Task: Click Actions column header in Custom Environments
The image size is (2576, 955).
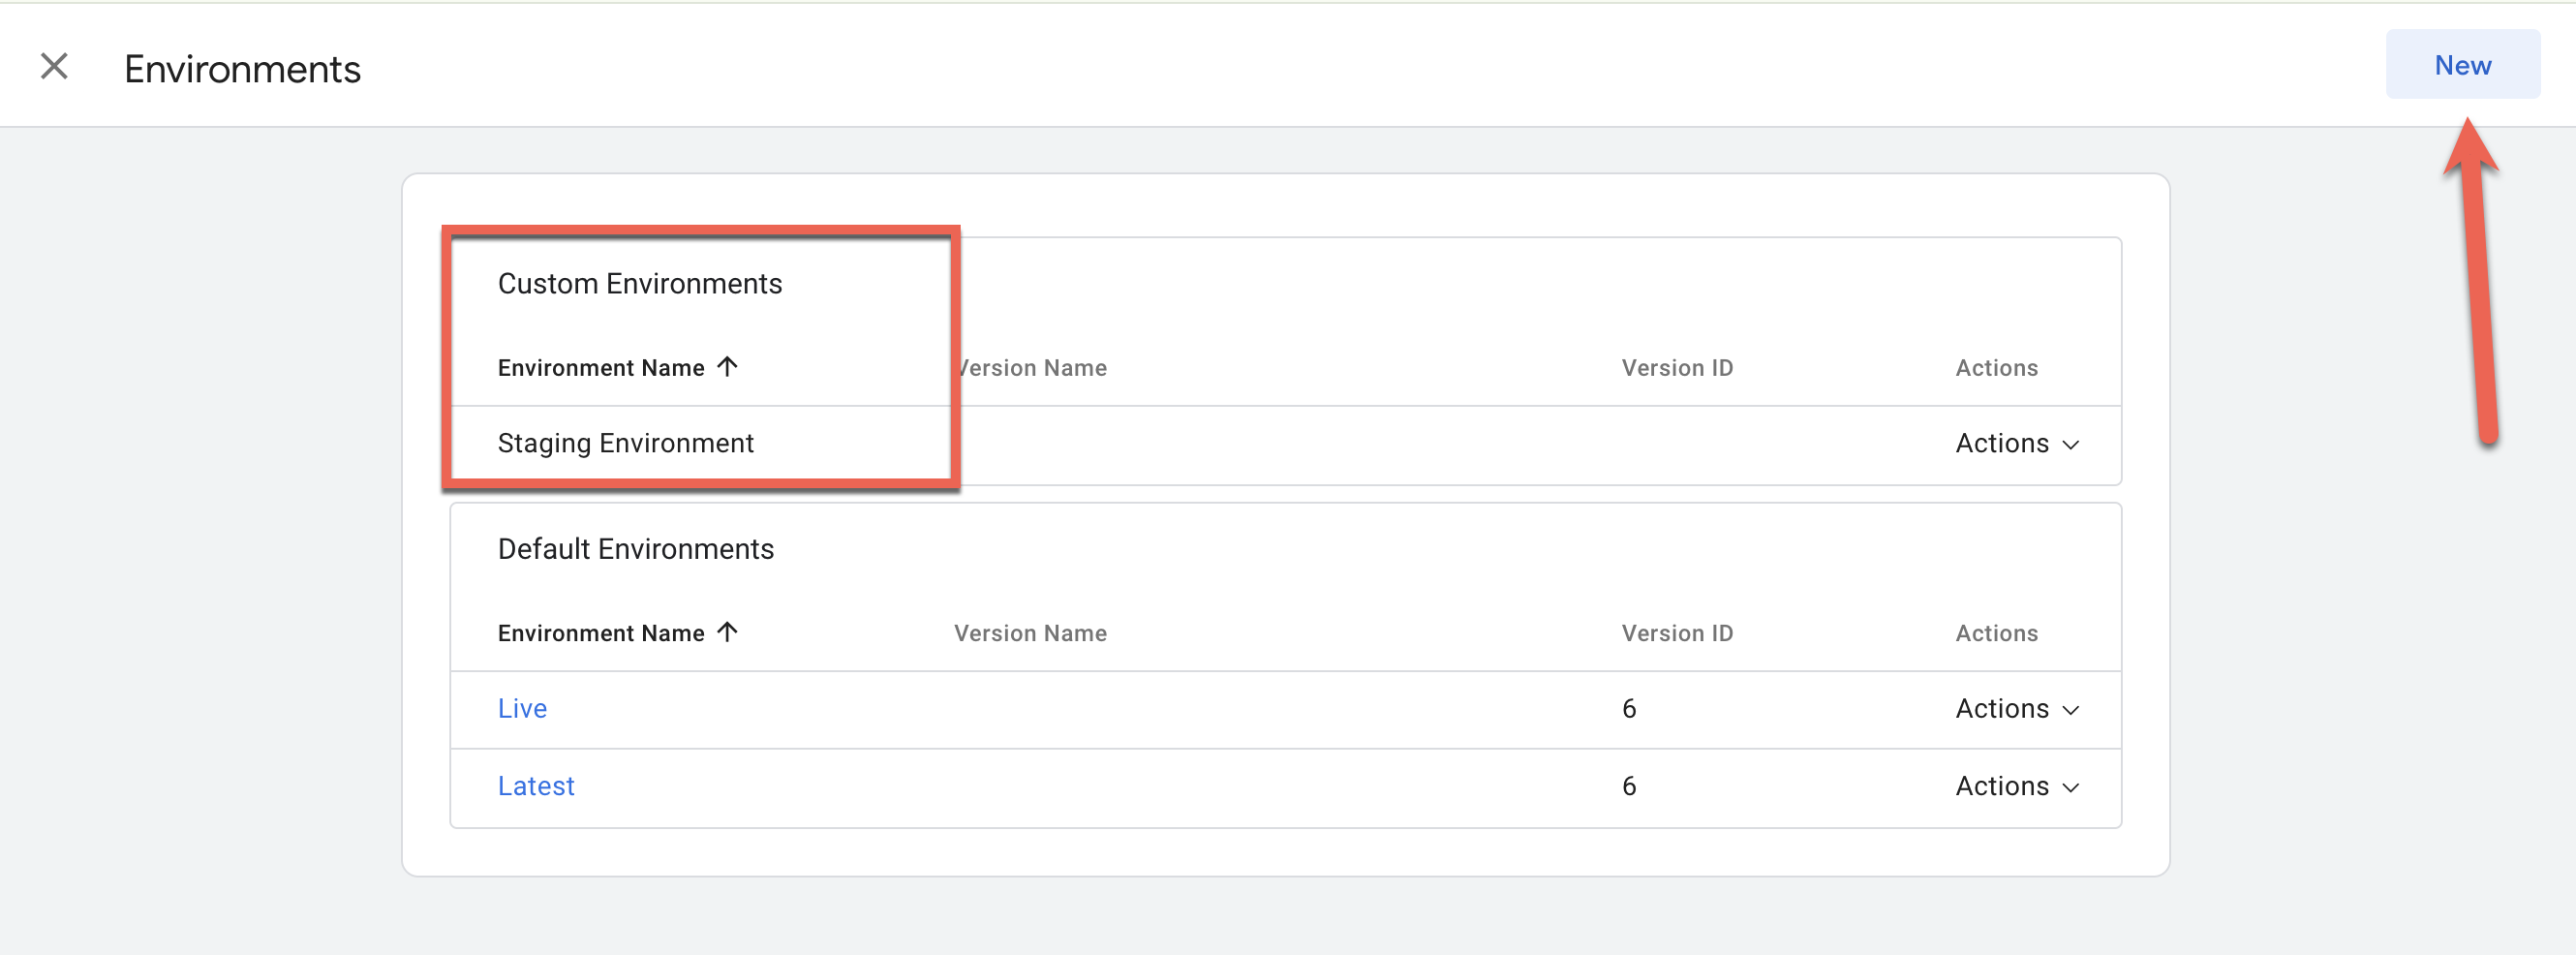Action: 1996,368
